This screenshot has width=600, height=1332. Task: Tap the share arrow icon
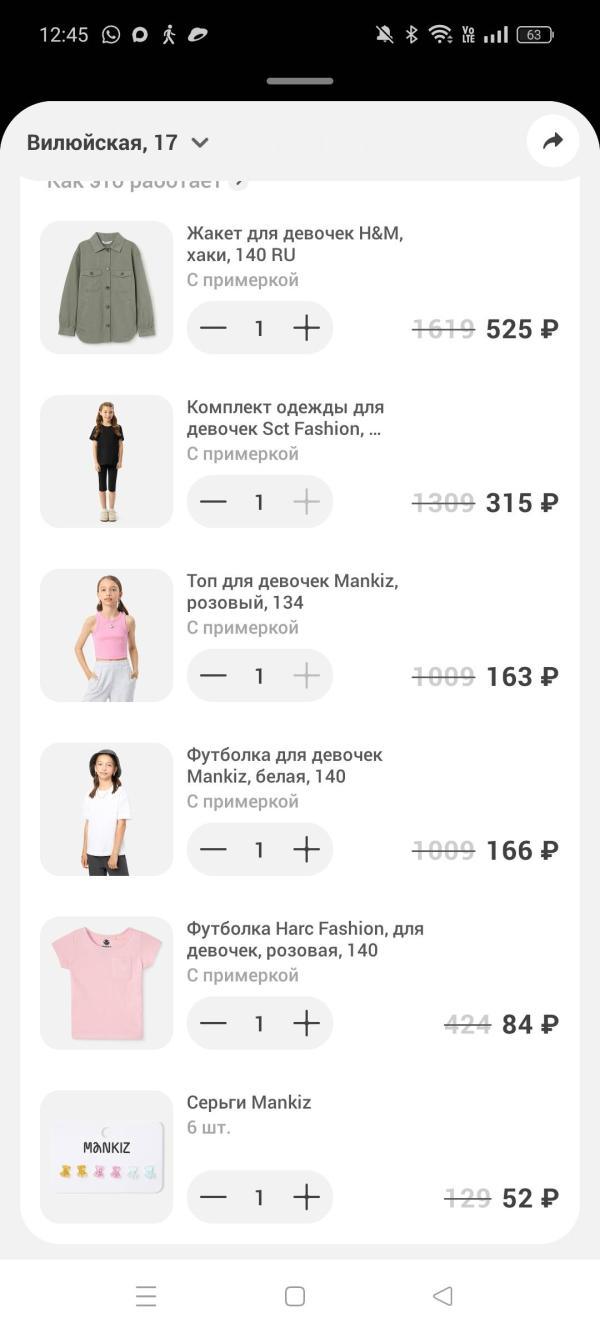pyautogui.click(x=553, y=142)
